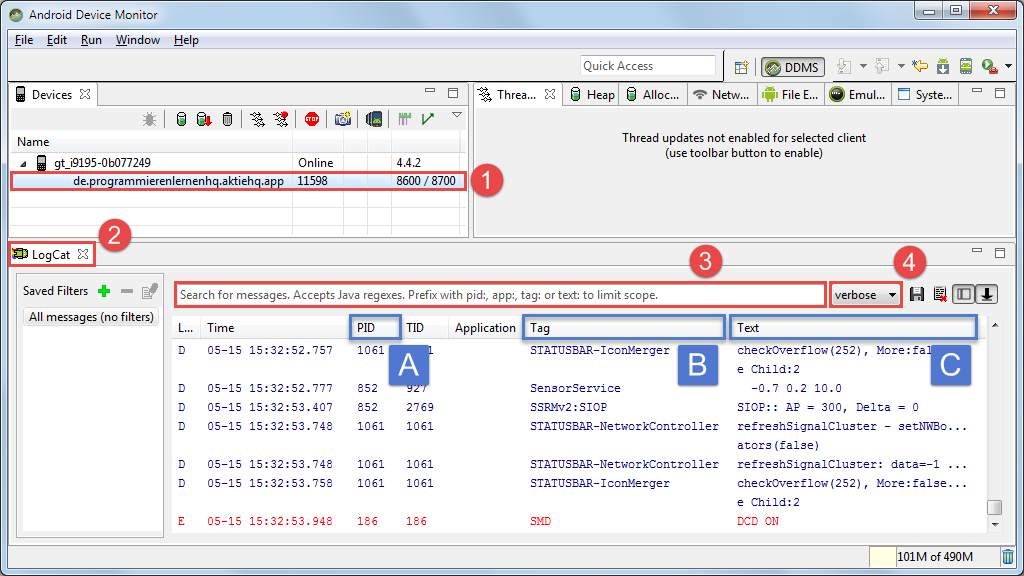Click the Update Heap icon in Devices
1024x576 pixels.
[x=182, y=119]
